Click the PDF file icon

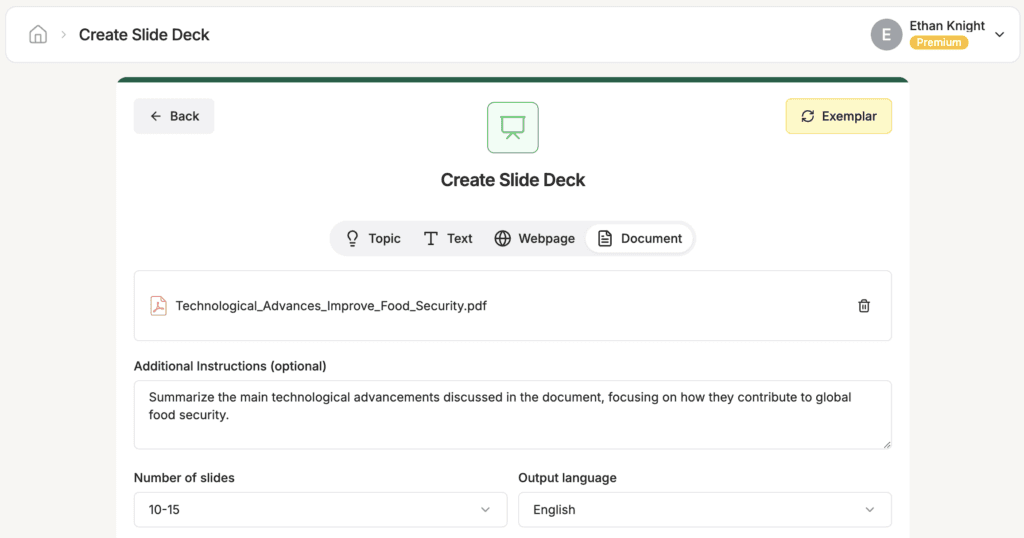(158, 306)
